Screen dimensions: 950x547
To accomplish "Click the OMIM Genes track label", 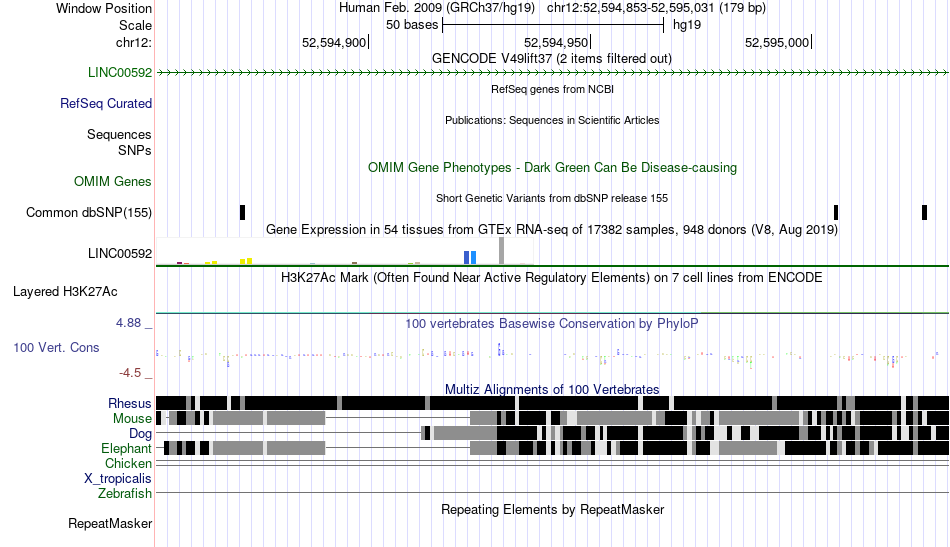I will (113, 182).
